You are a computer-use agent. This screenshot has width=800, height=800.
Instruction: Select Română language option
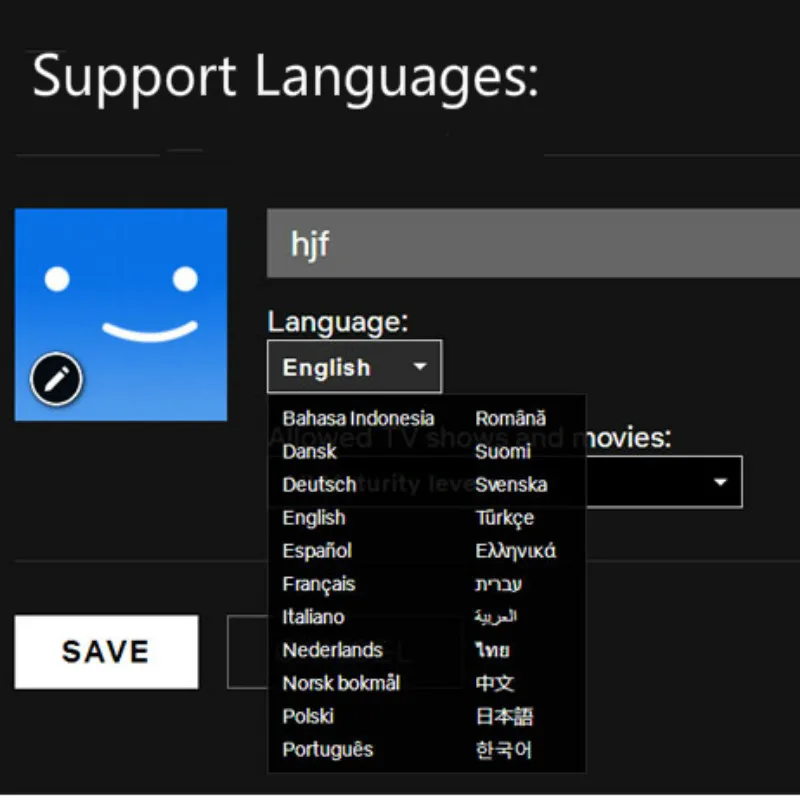[510, 418]
